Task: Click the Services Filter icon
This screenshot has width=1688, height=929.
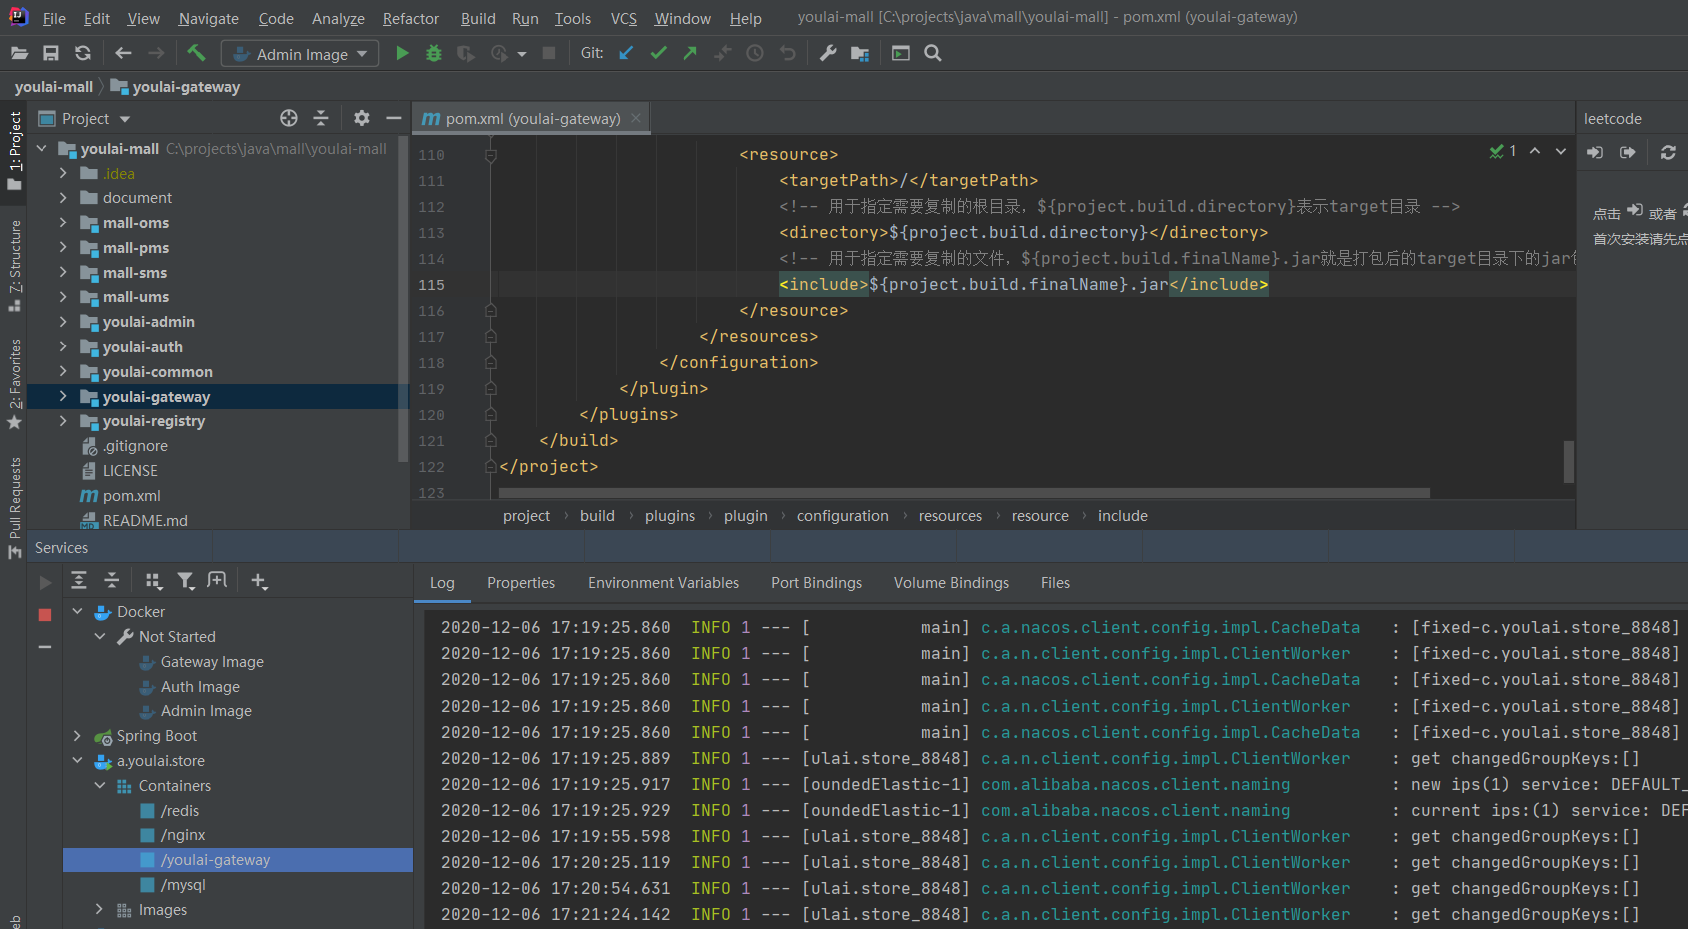Action: [185, 580]
